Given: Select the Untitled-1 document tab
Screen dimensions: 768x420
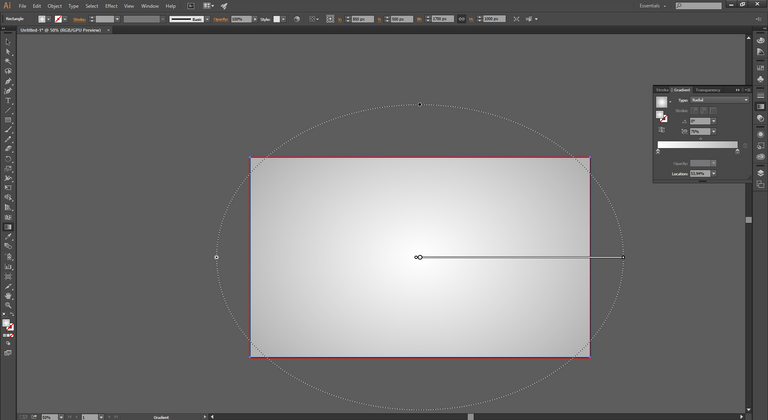Looking at the screenshot, I should [x=61, y=30].
